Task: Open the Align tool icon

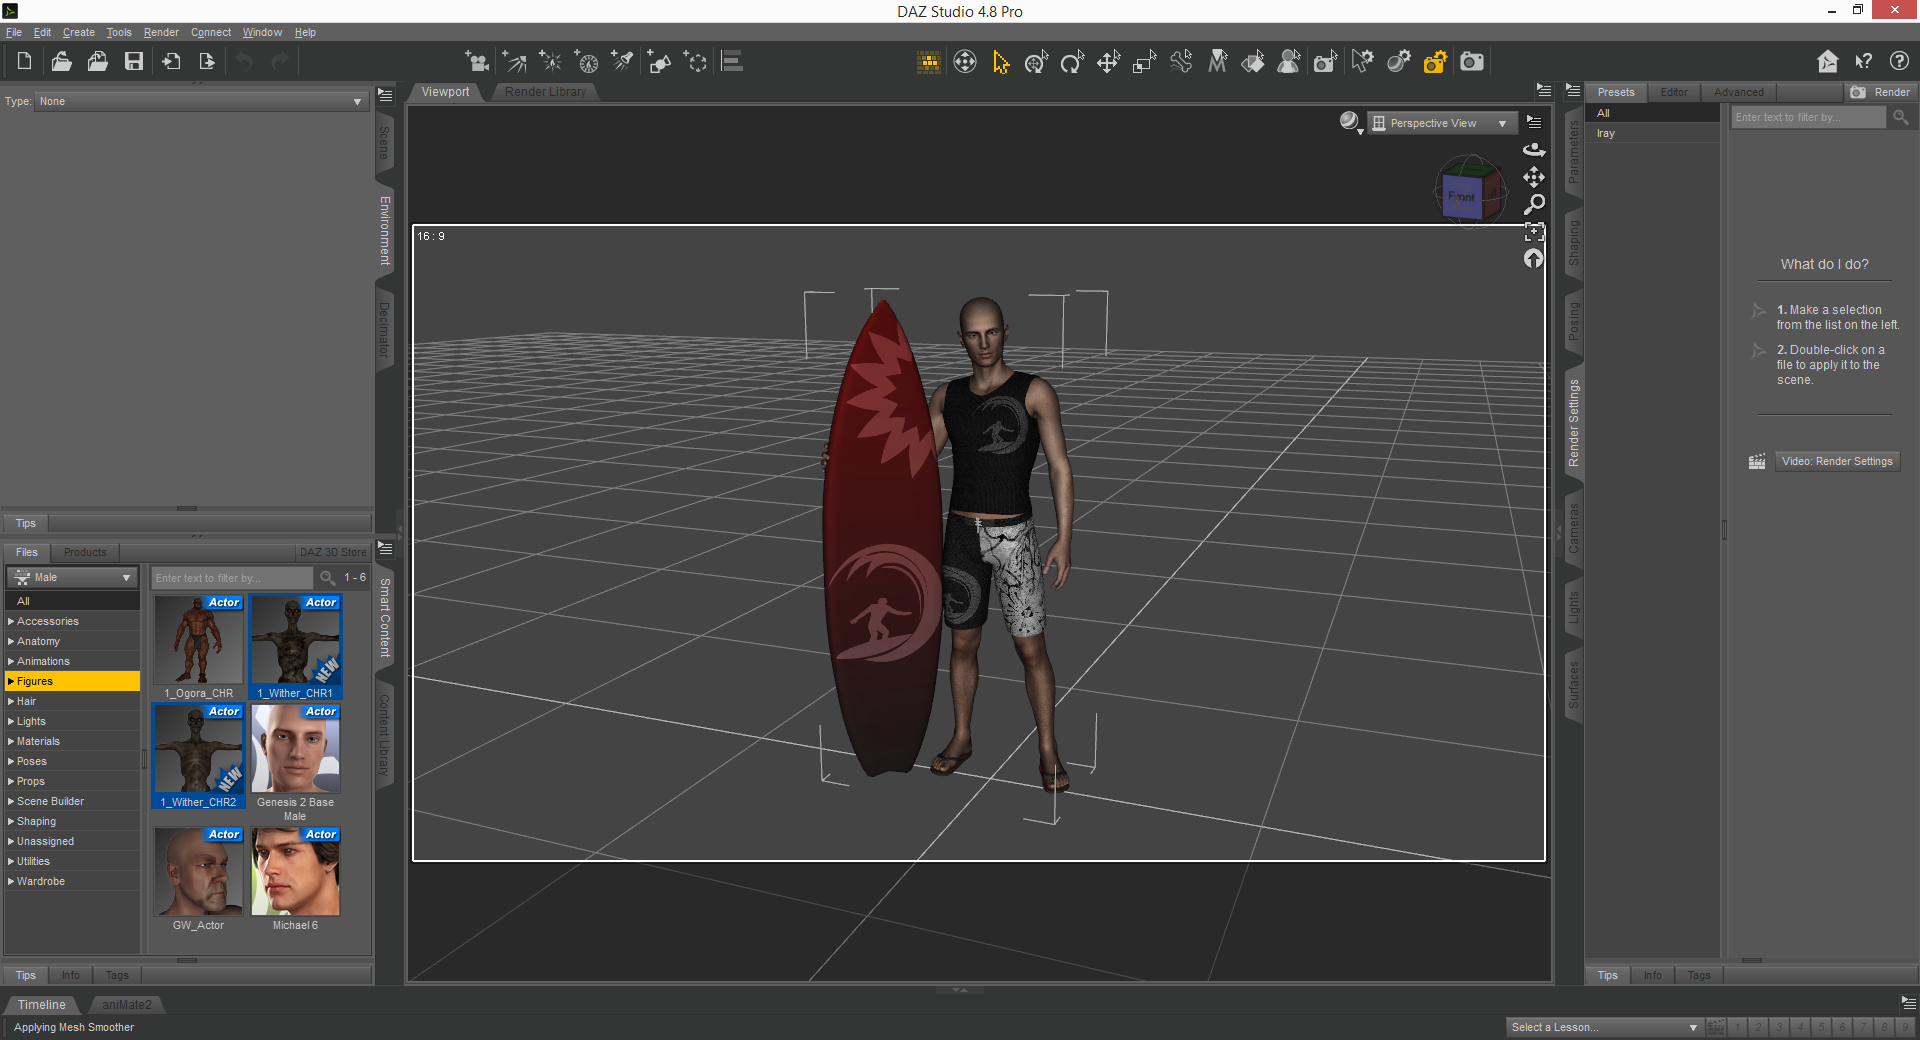Action: pos(732,61)
